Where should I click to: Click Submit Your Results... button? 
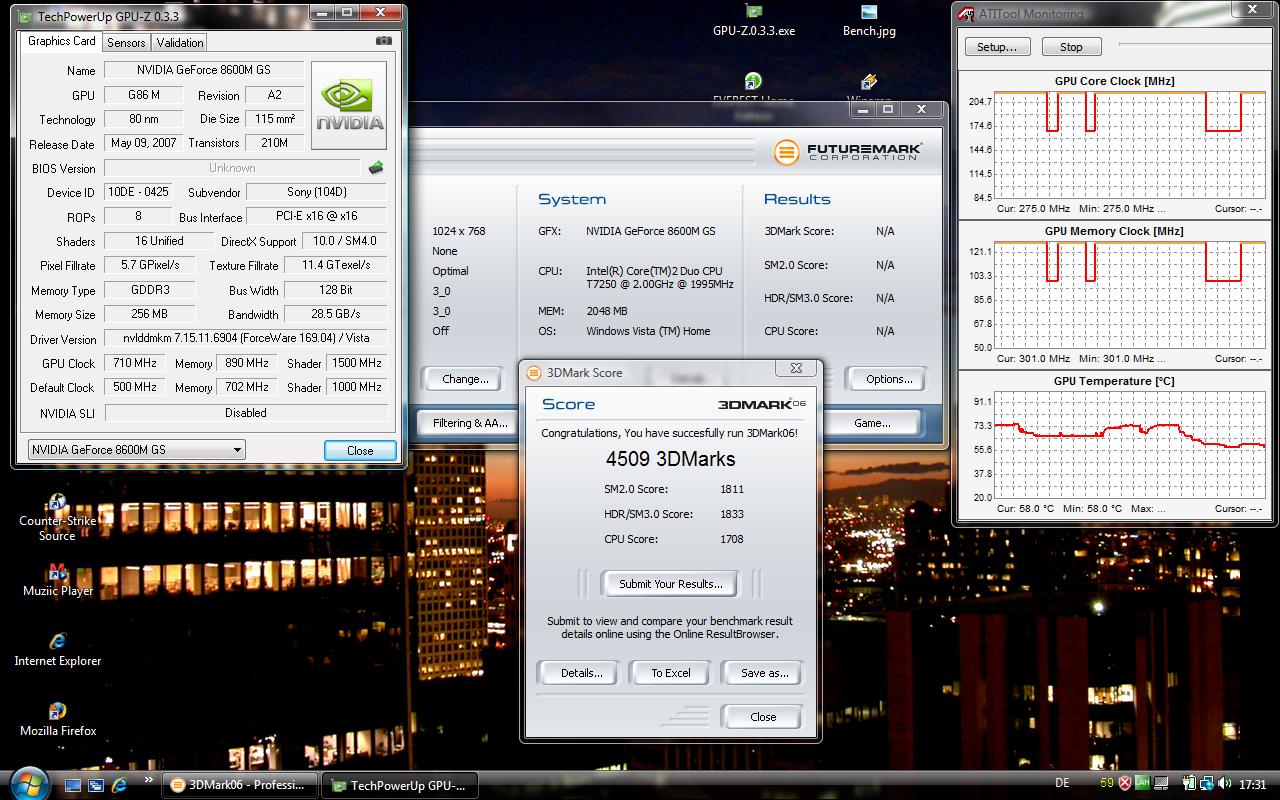click(x=670, y=584)
